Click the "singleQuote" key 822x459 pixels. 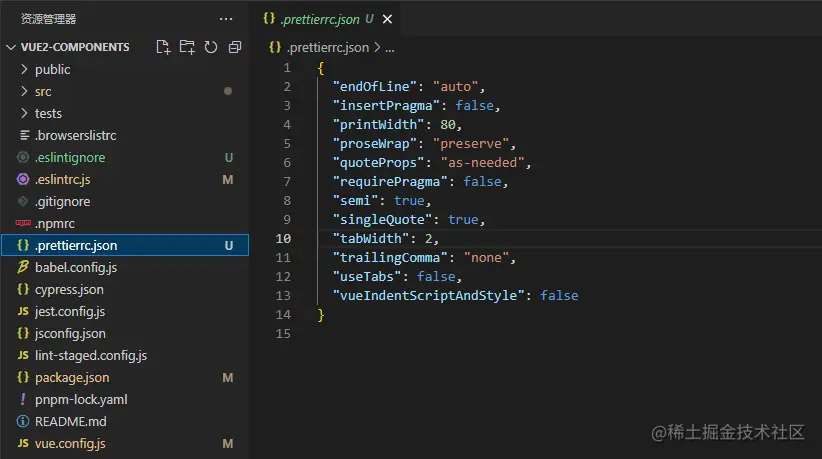coord(383,220)
